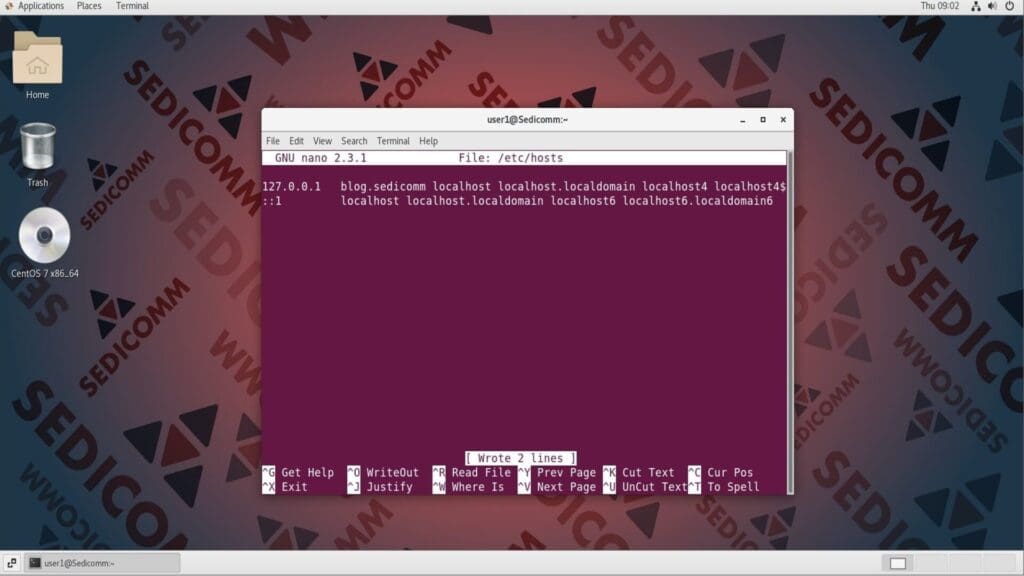The height and width of the screenshot is (576, 1024).
Task: Close the user1@Sedicomm terminal window
Action: 782,120
